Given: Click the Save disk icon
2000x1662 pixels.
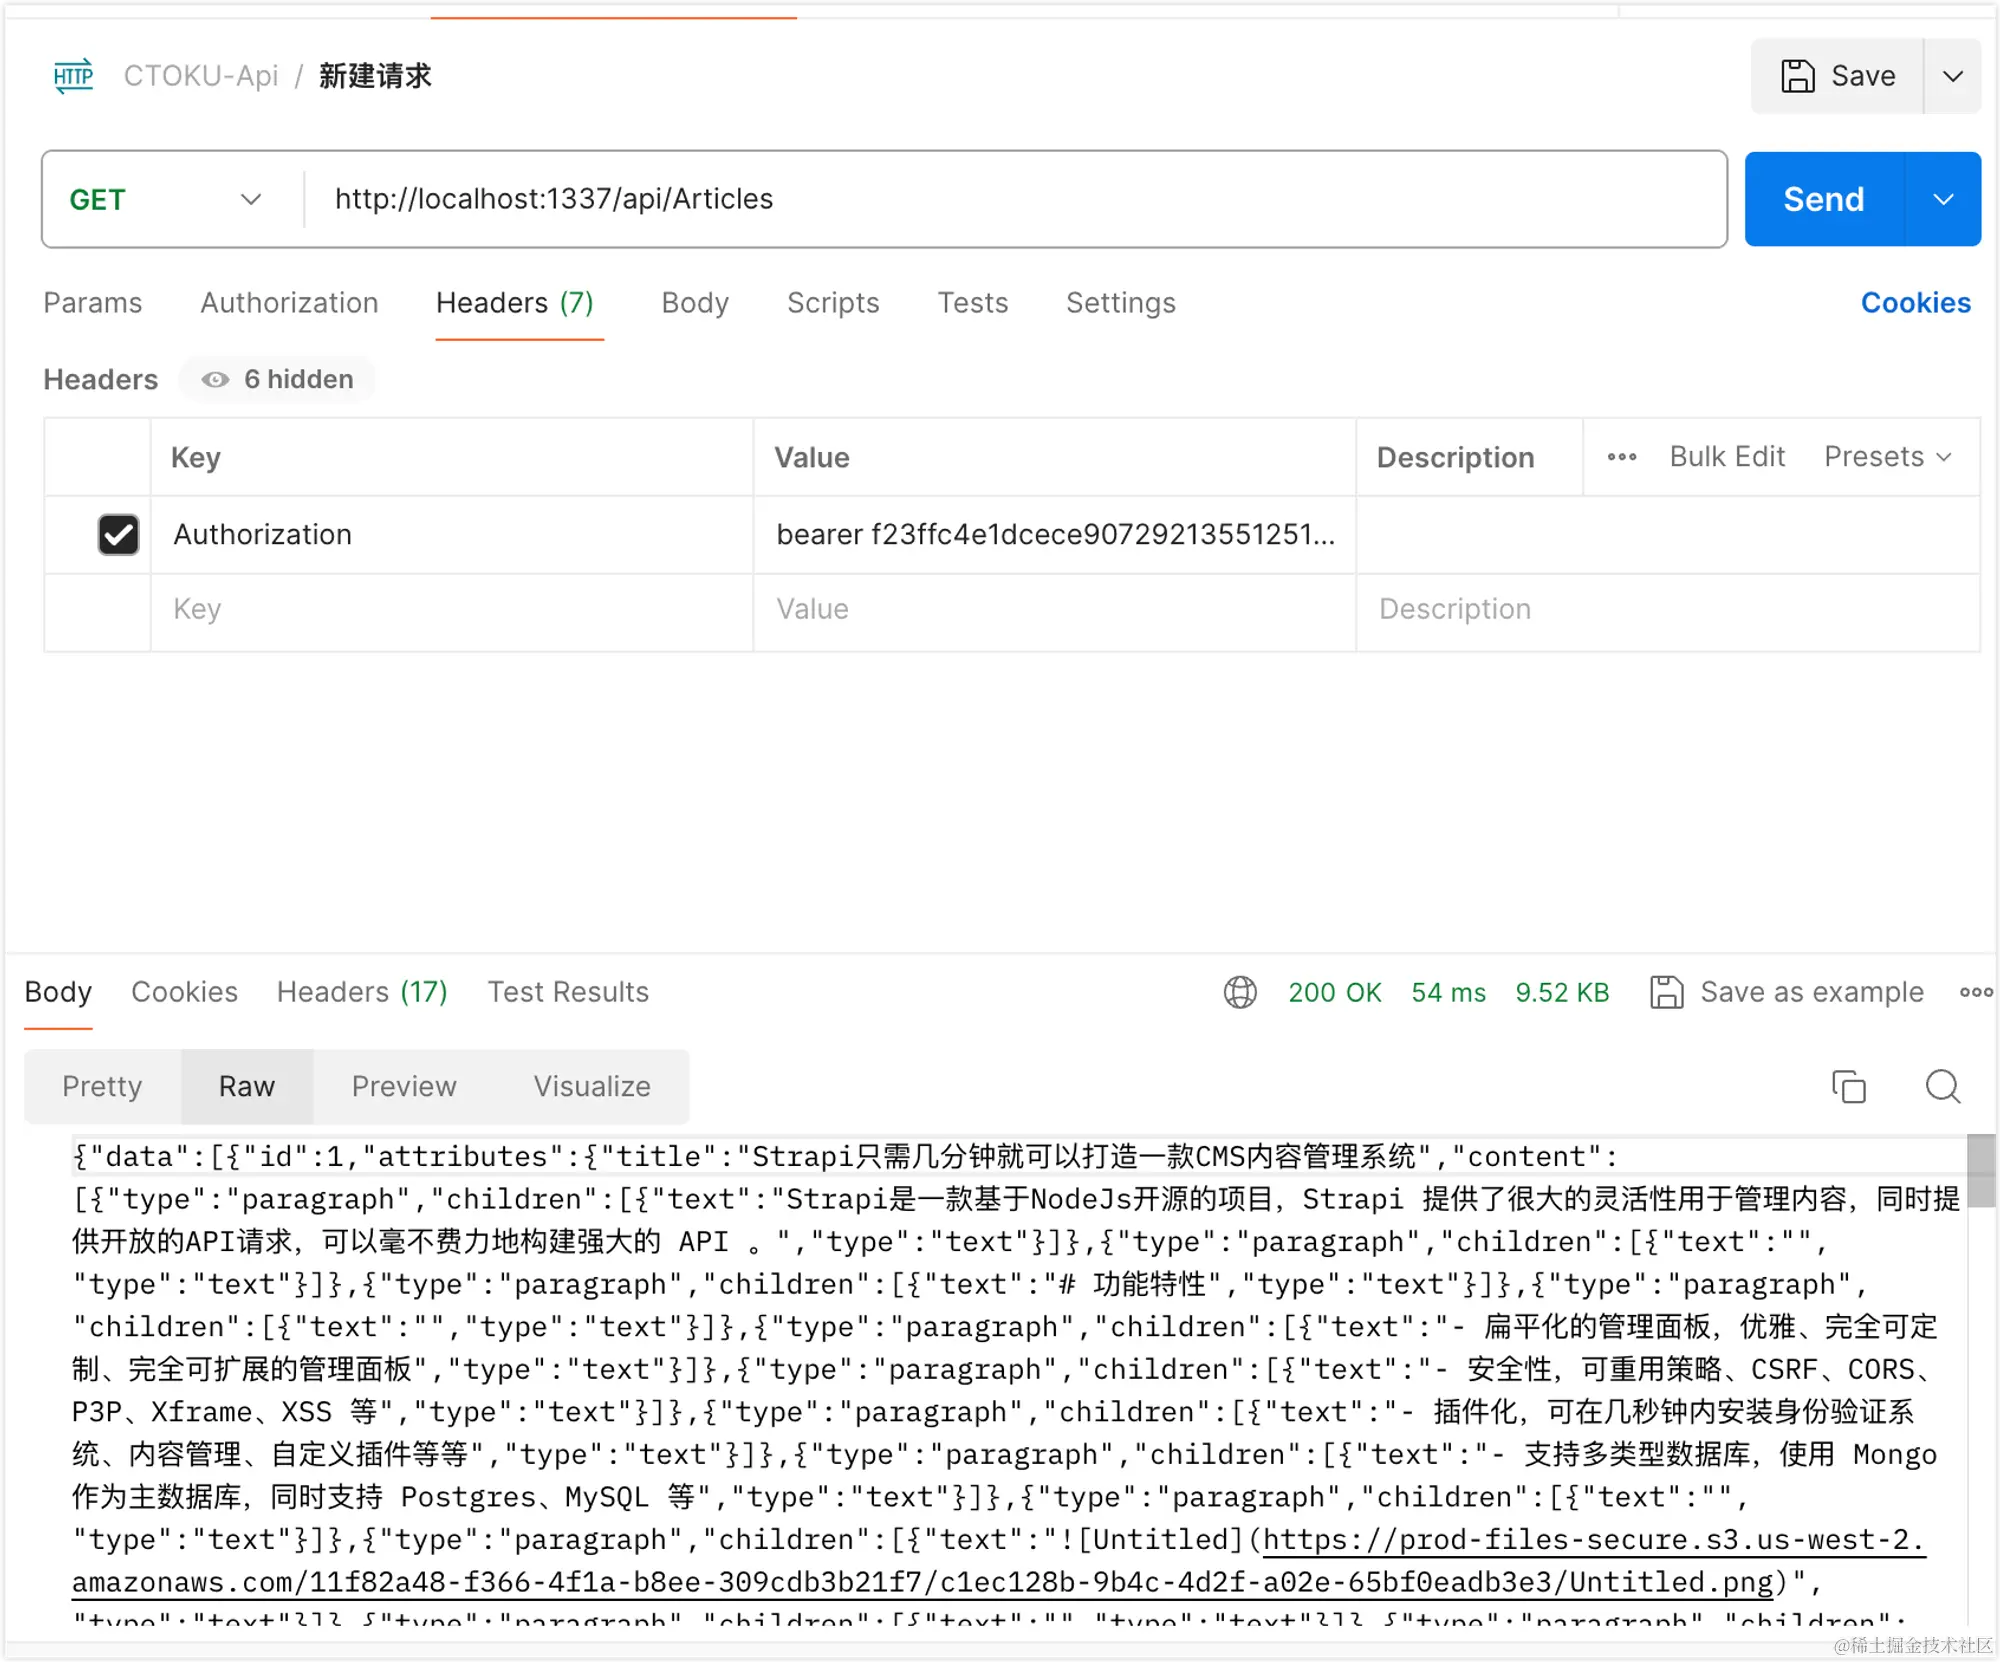Looking at the screenshot, I should click(x=1797, y=75).
